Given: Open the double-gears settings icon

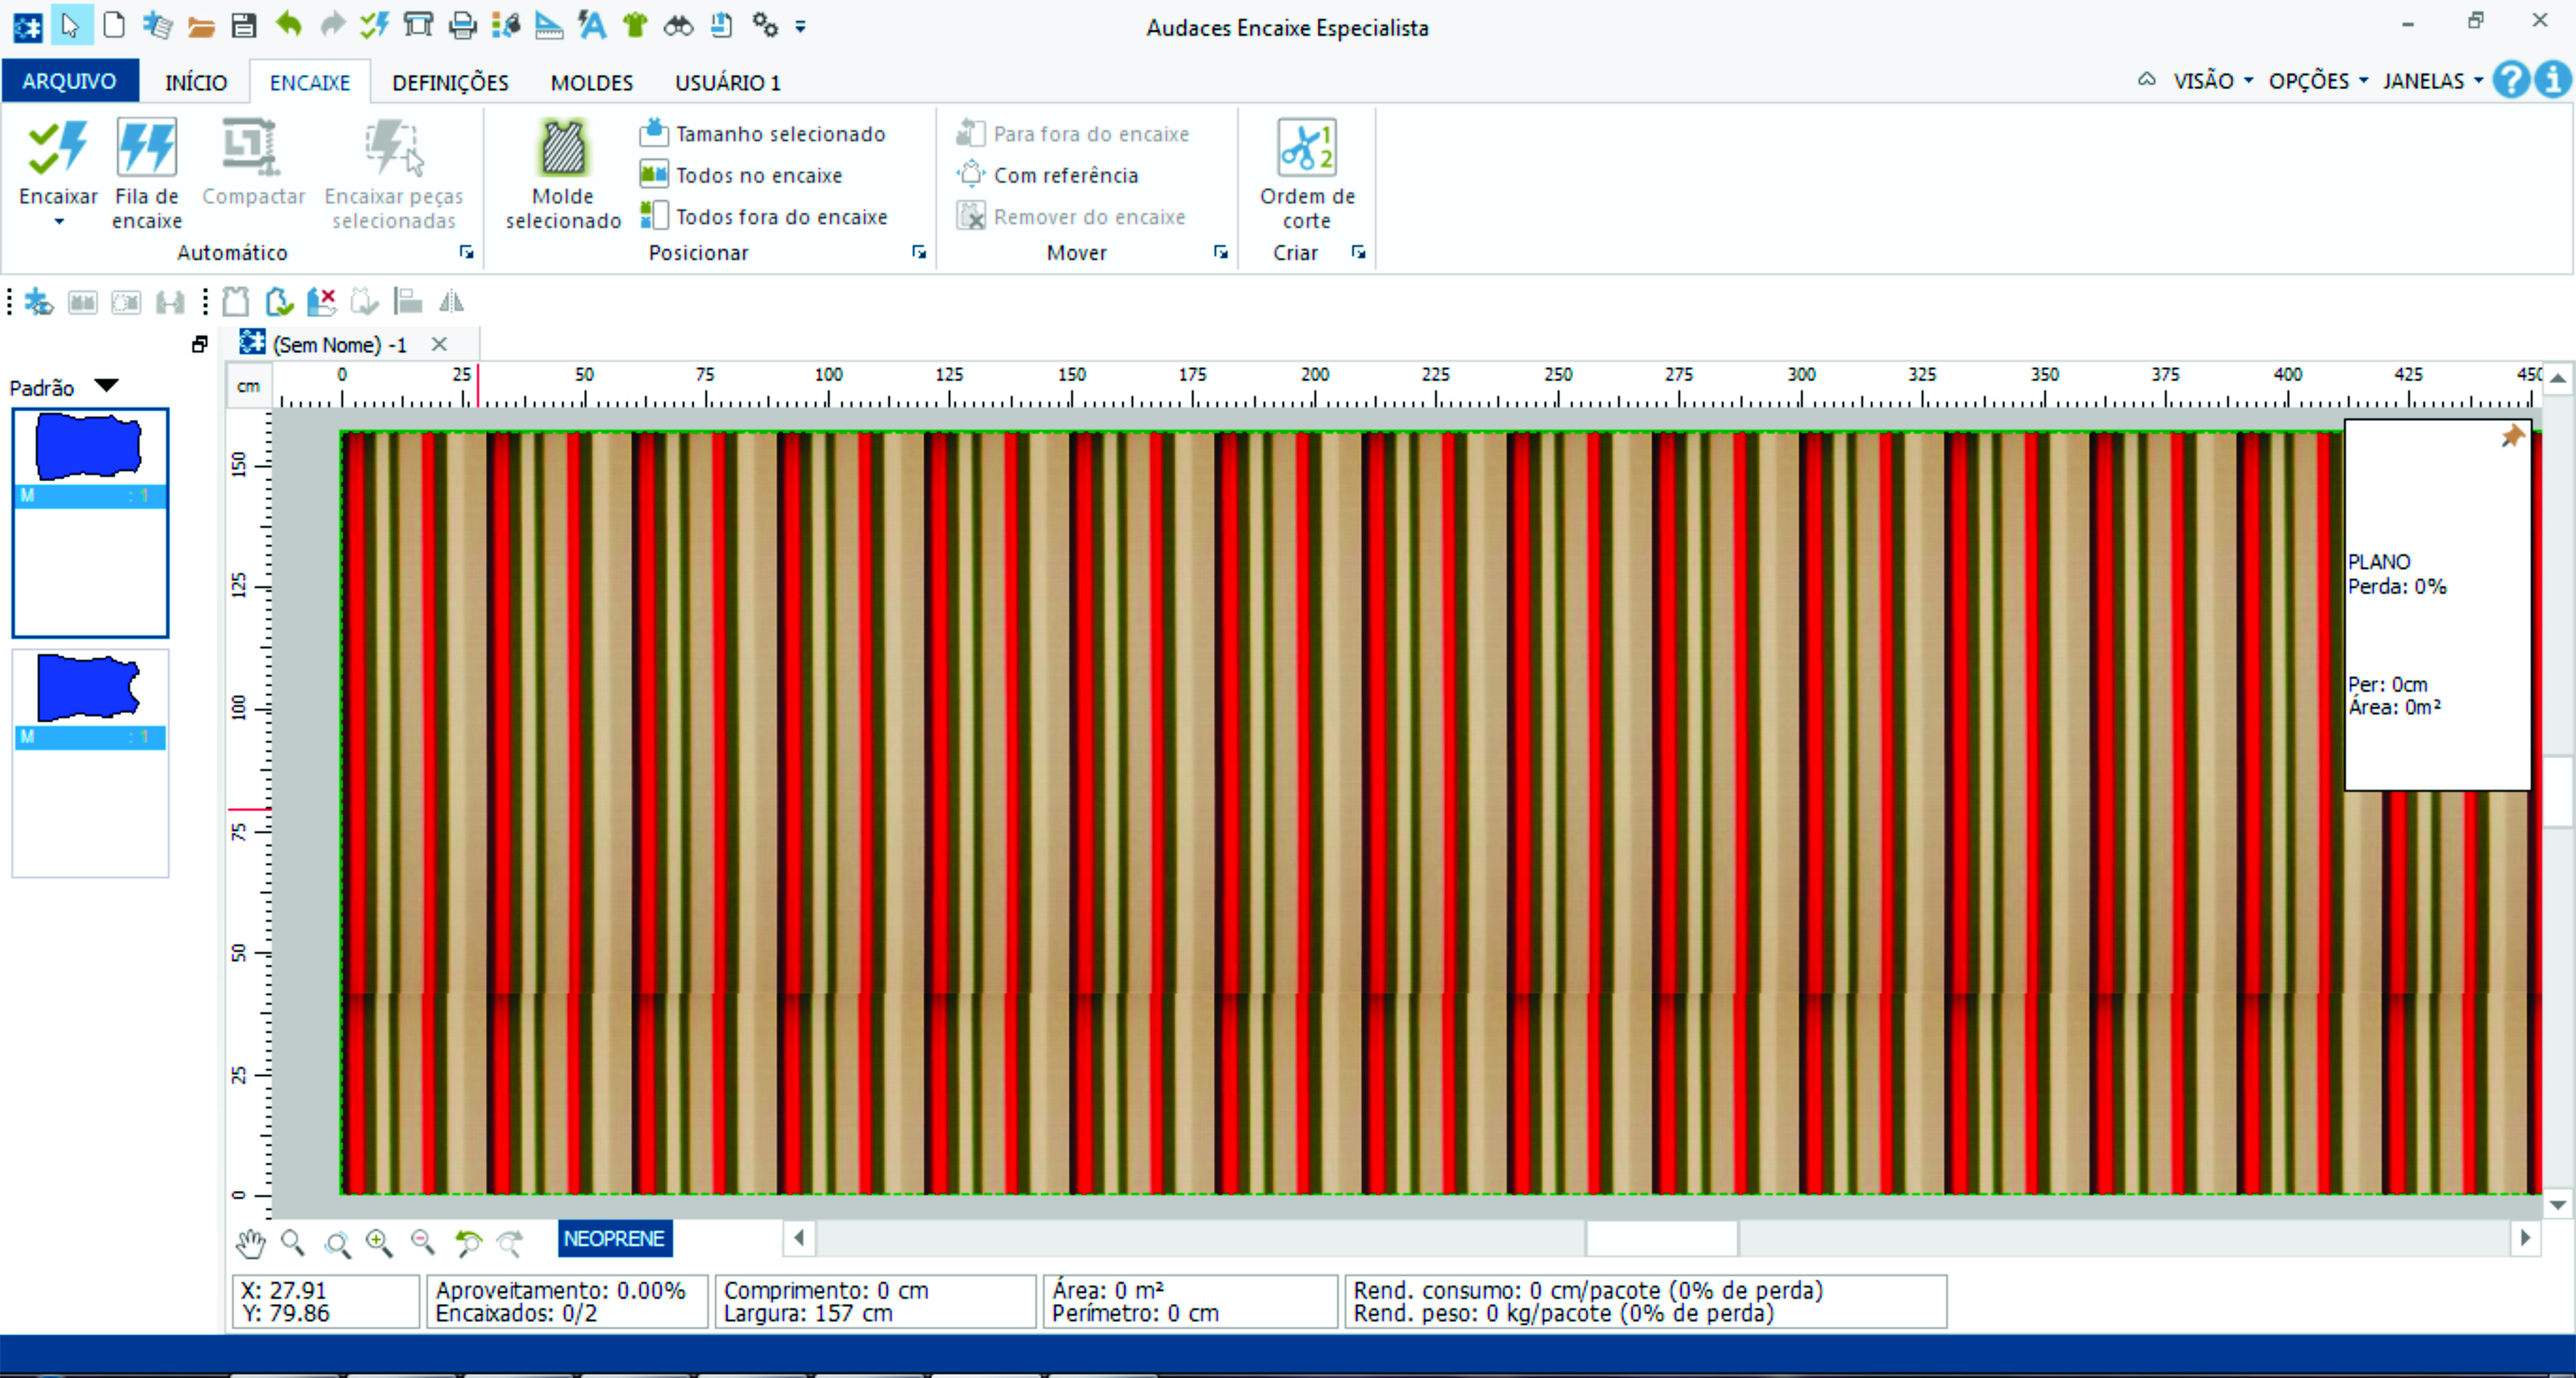Looking at the screenshot, I should click(765, 26).
